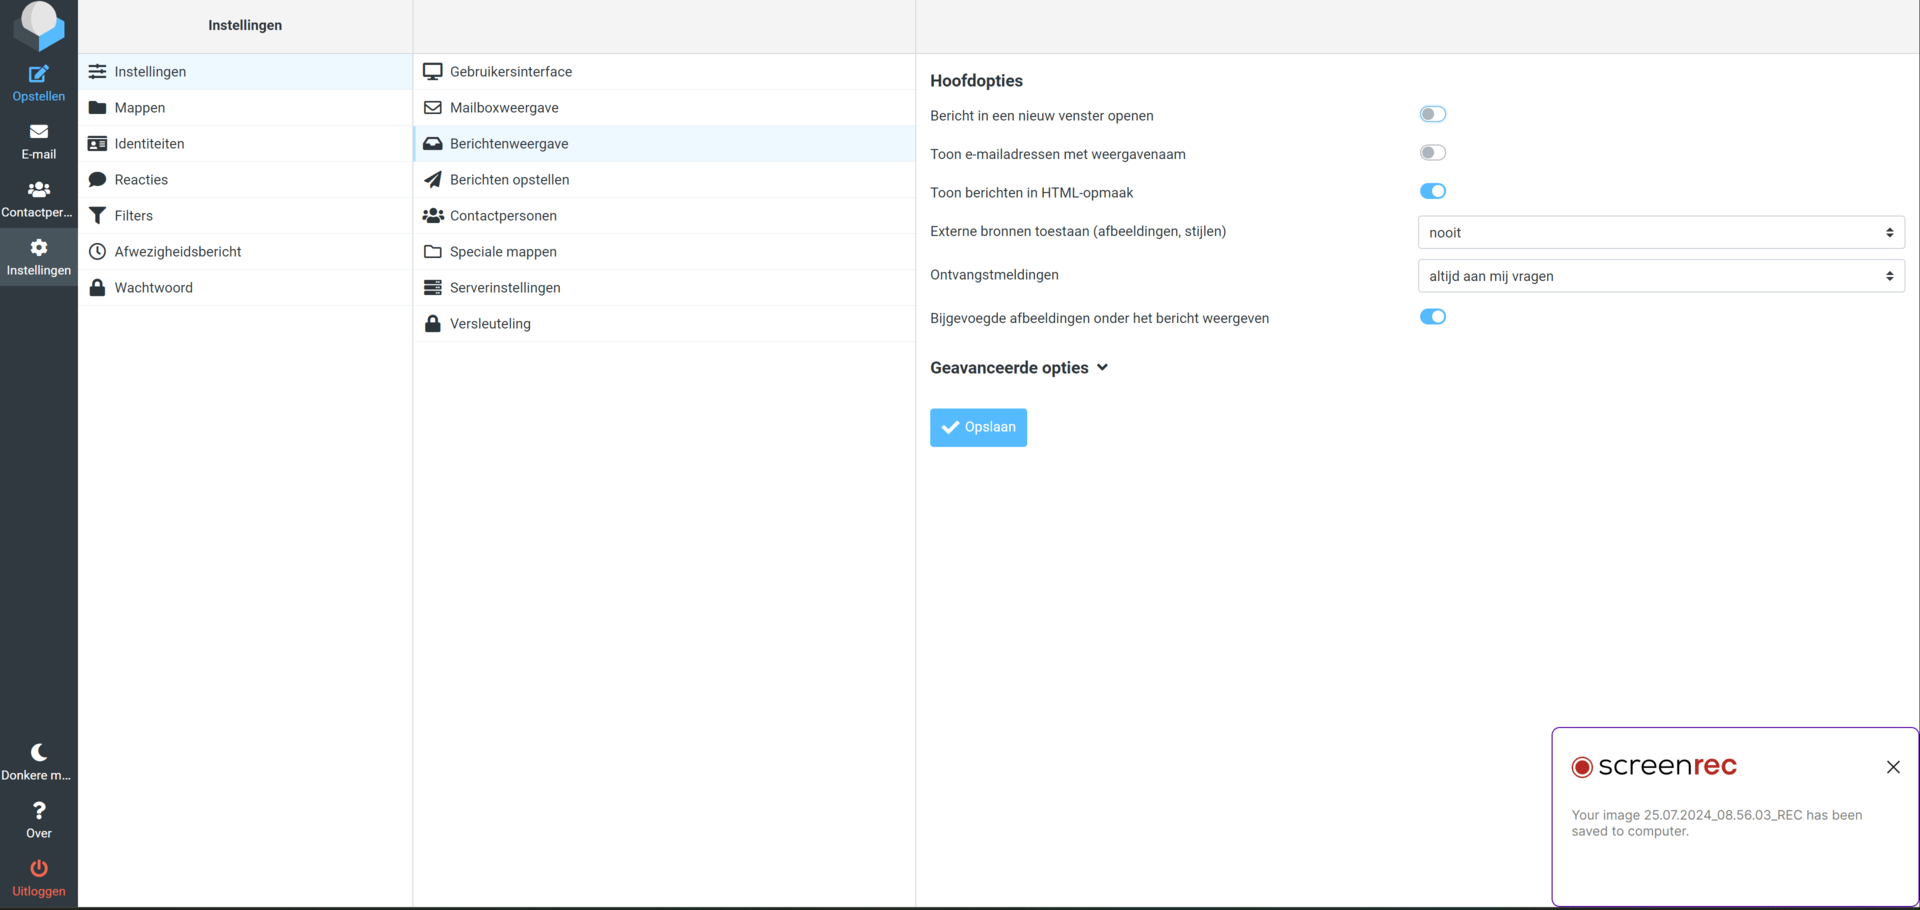Click the Instellingen header title at top

click(x=245, y=25)
